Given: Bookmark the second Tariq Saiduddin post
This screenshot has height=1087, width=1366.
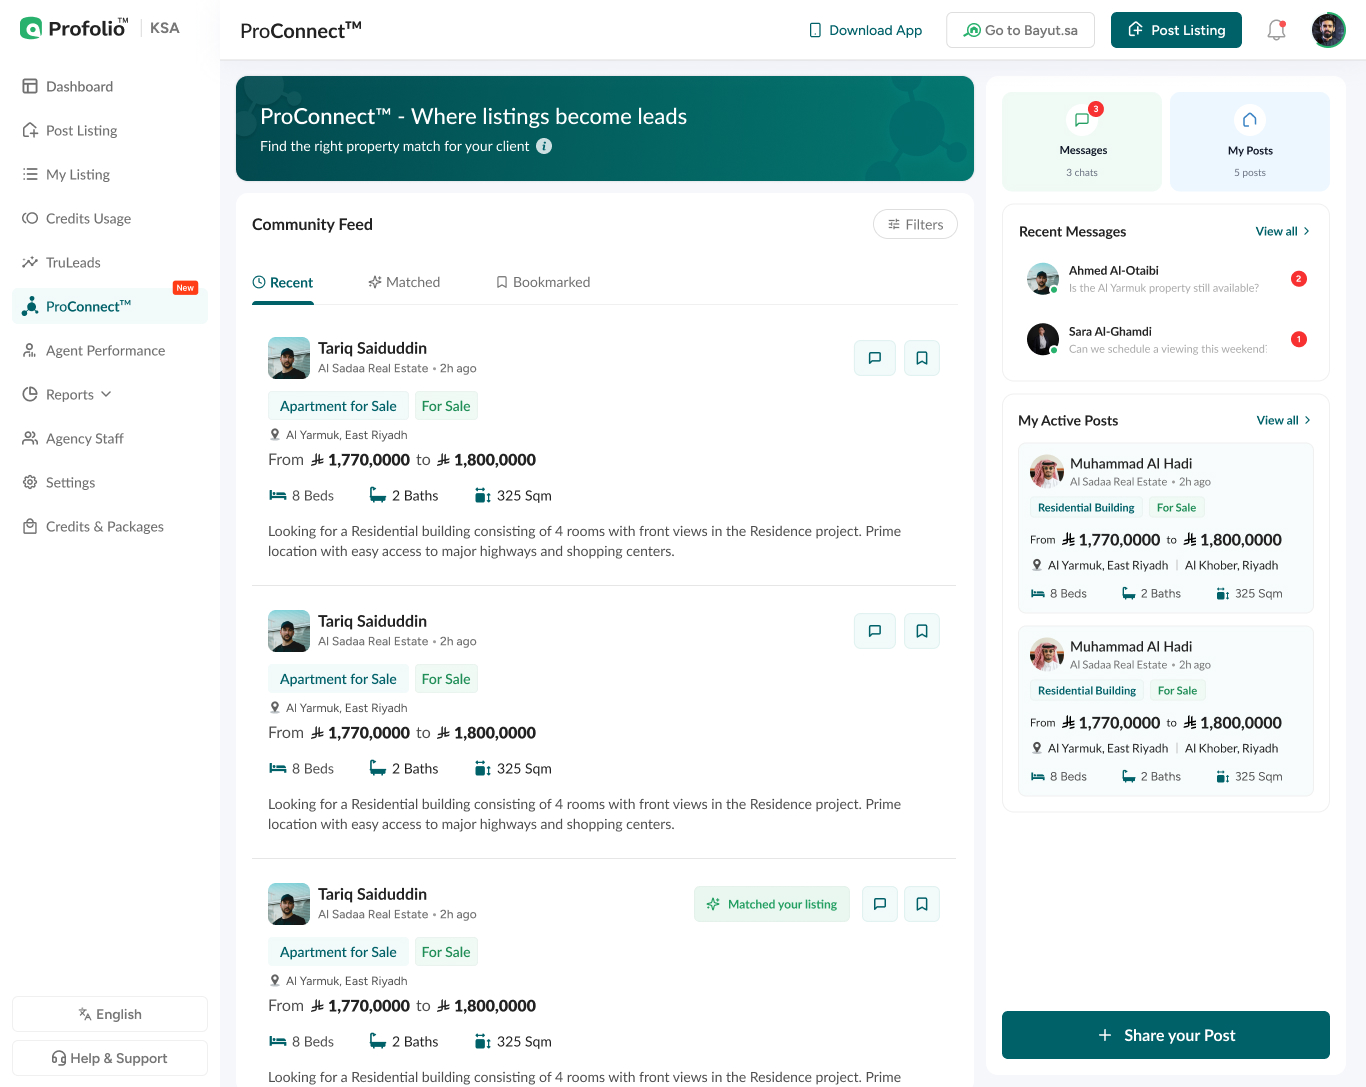Looking at the screenshot, I should (922, 631).
